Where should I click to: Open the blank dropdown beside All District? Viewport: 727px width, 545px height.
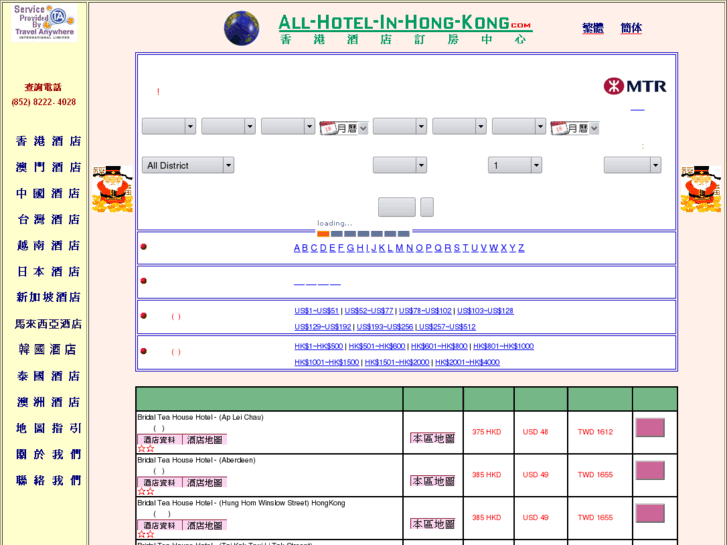click(400, 165)
